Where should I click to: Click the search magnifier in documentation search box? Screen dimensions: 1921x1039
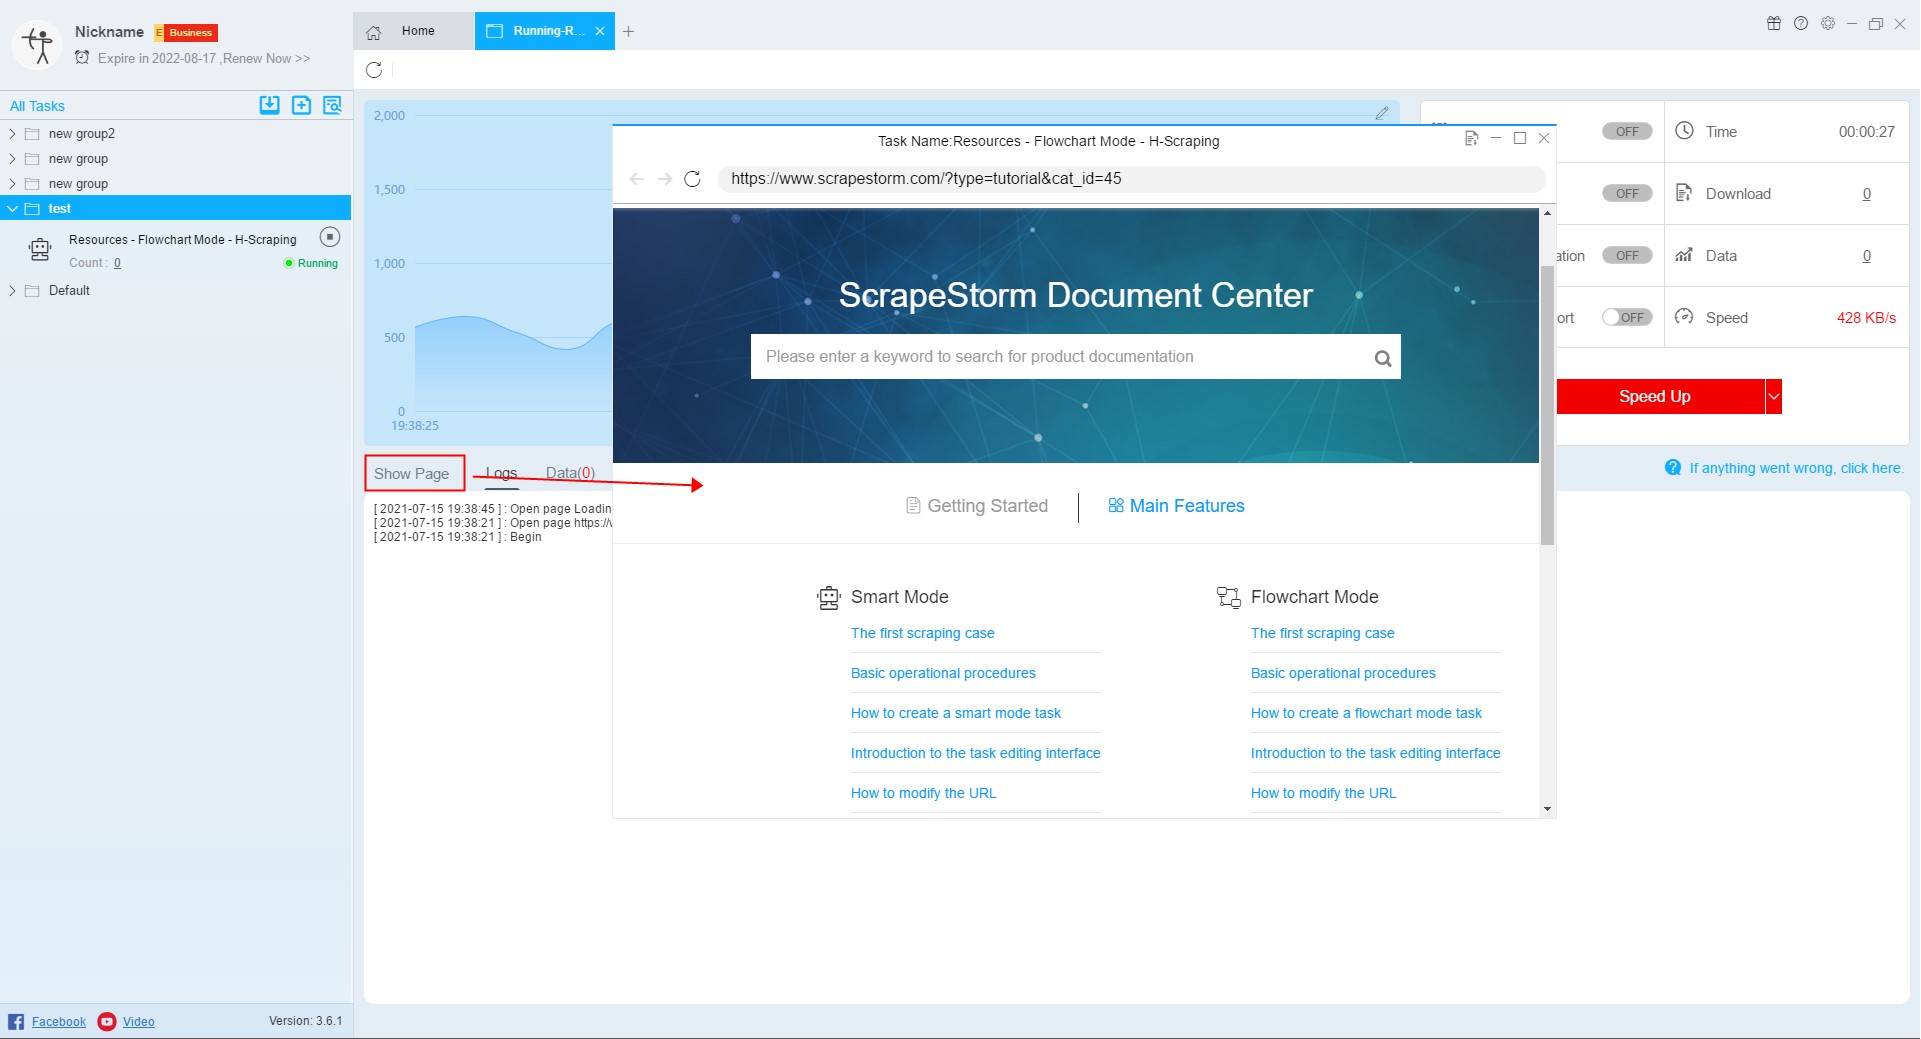tap(1382, 358)
